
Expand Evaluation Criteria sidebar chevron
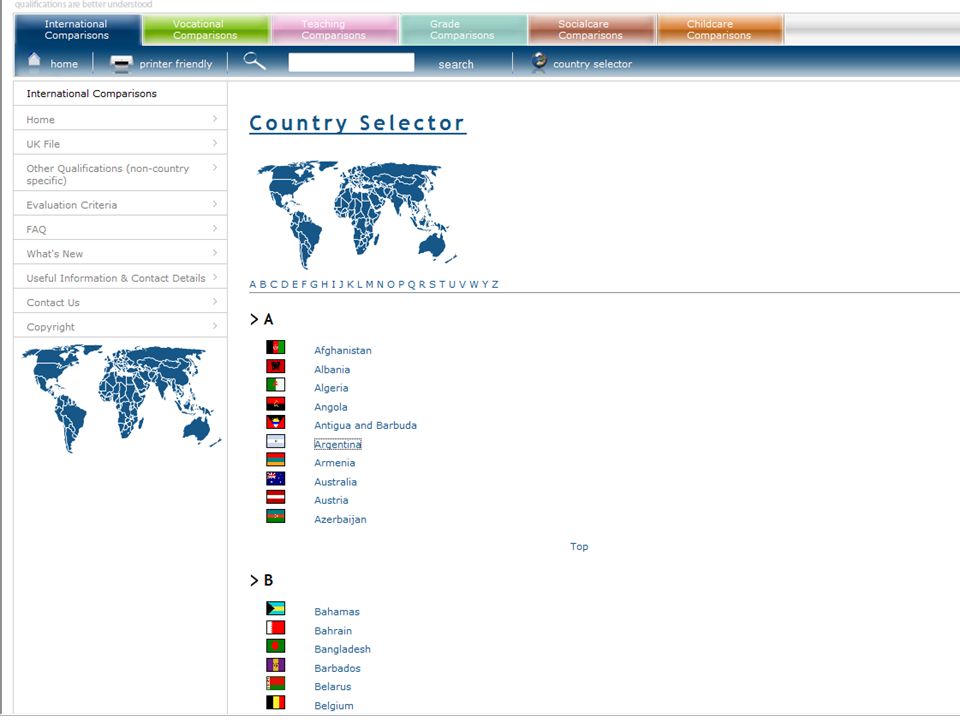215,204
